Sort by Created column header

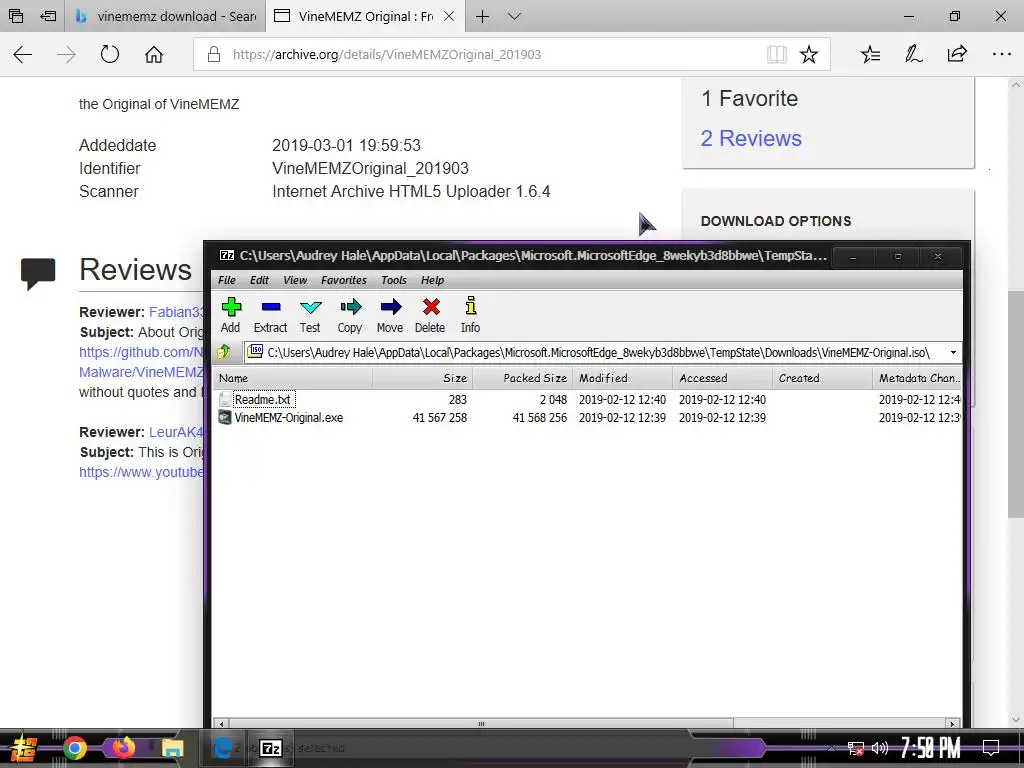click(x=822, y=378)
